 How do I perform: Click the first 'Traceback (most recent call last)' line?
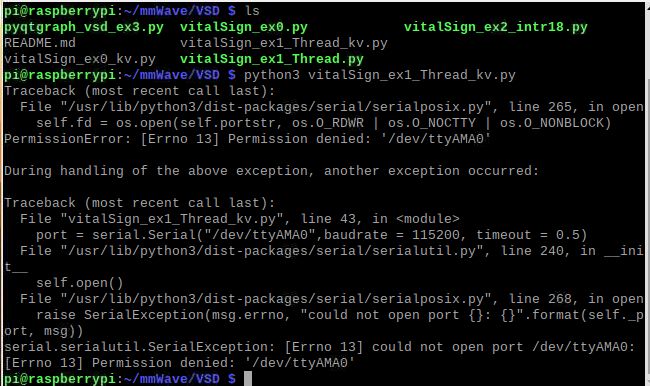click(139, 91)
